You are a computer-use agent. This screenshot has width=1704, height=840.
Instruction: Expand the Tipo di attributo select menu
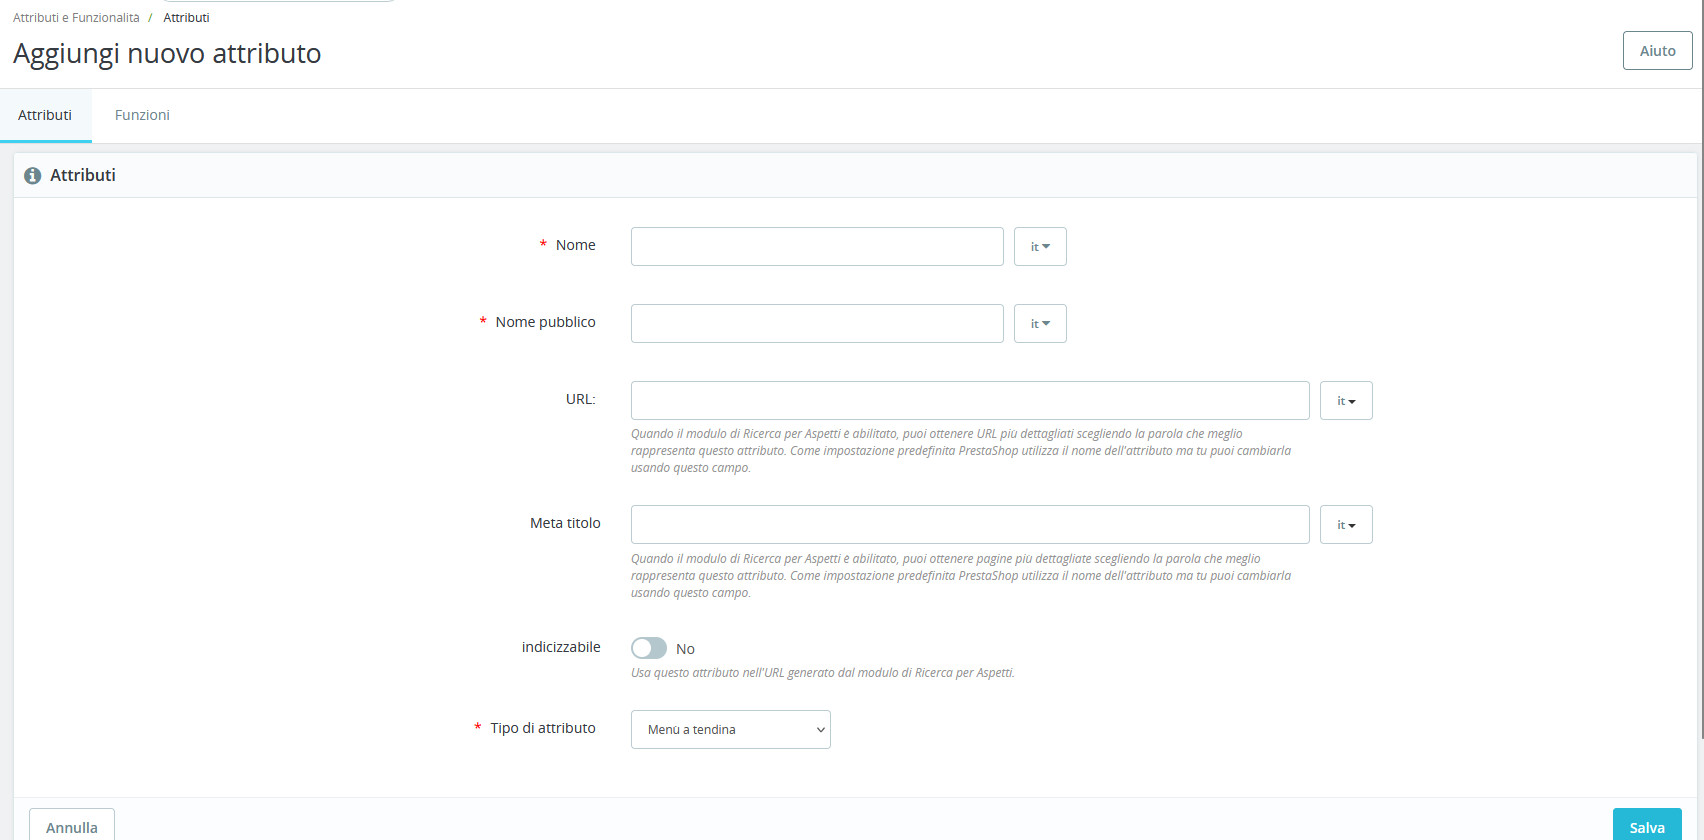click(x=731, y=730)
